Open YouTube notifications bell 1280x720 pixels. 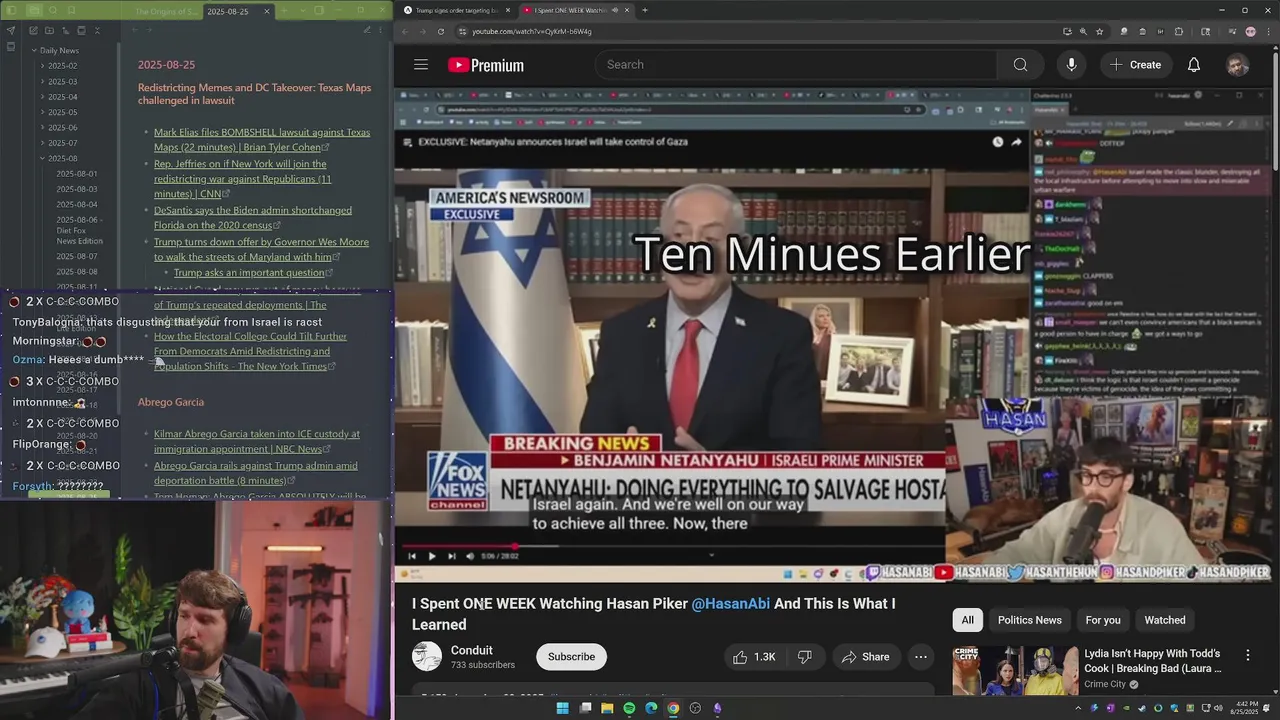click(x=1194, y=65)
